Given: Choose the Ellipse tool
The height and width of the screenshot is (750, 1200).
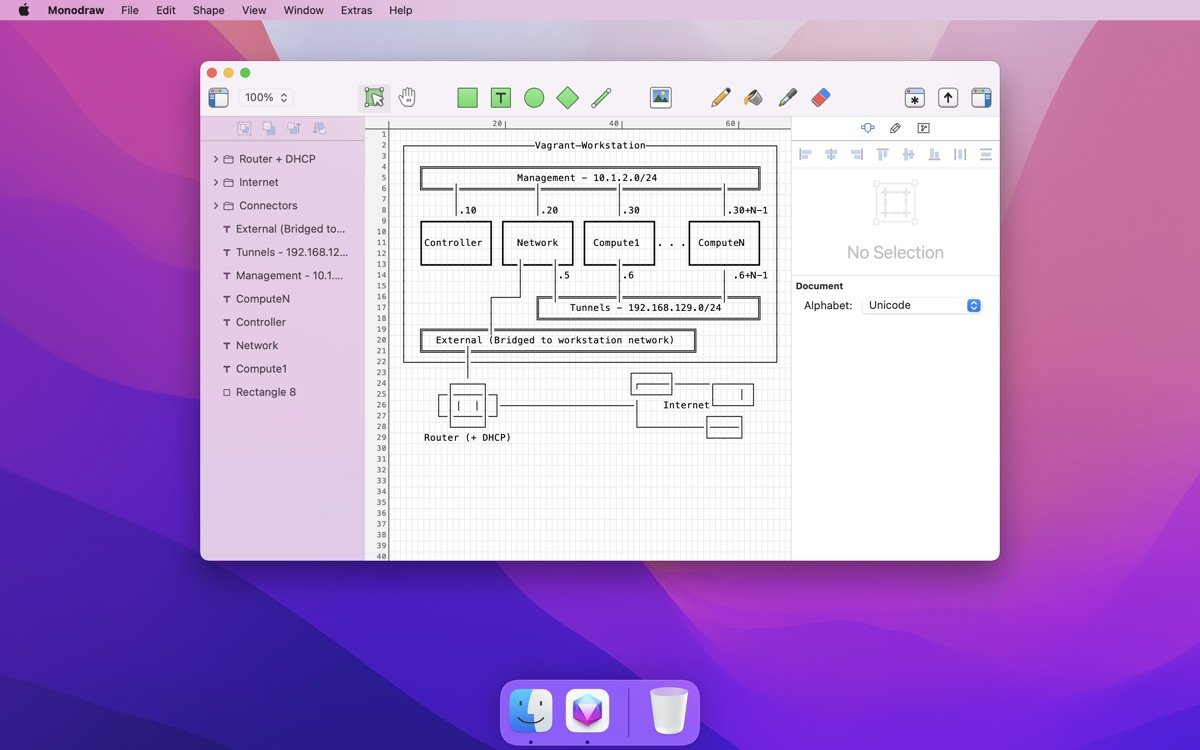Looking at the screenshot, I should coord(534,98).
